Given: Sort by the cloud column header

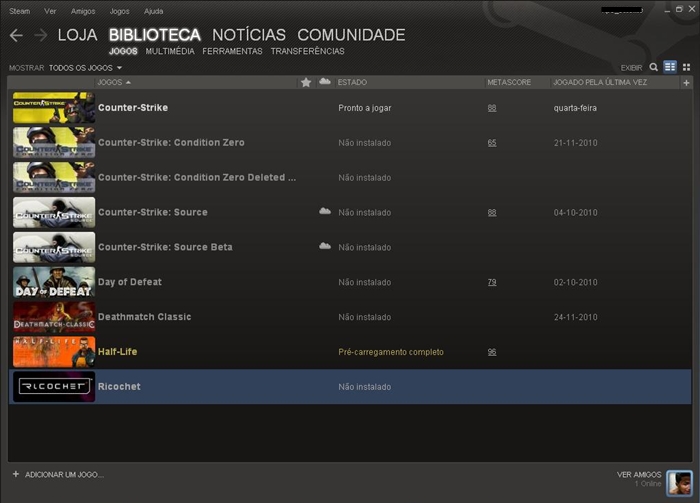Looking at the screenshot, I should click(325, 81).
